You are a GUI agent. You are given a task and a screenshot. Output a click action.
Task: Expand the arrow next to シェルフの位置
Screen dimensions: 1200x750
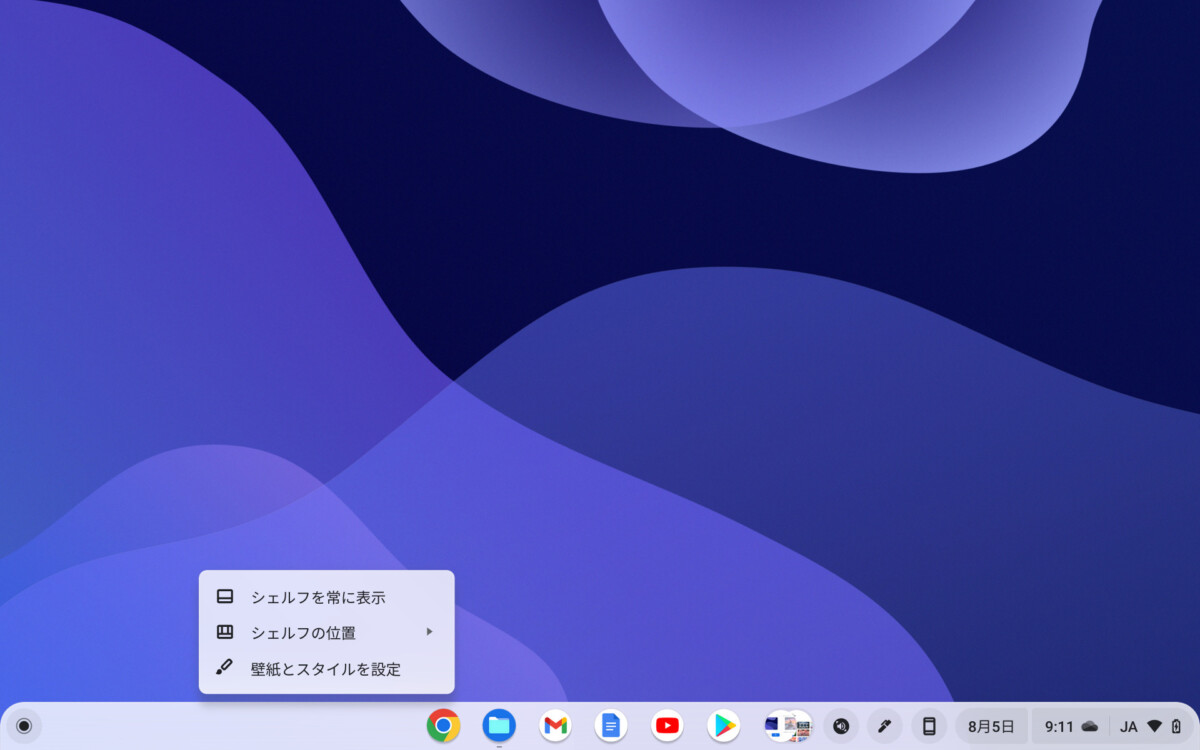pyautogui.click(x=429, y=631)
